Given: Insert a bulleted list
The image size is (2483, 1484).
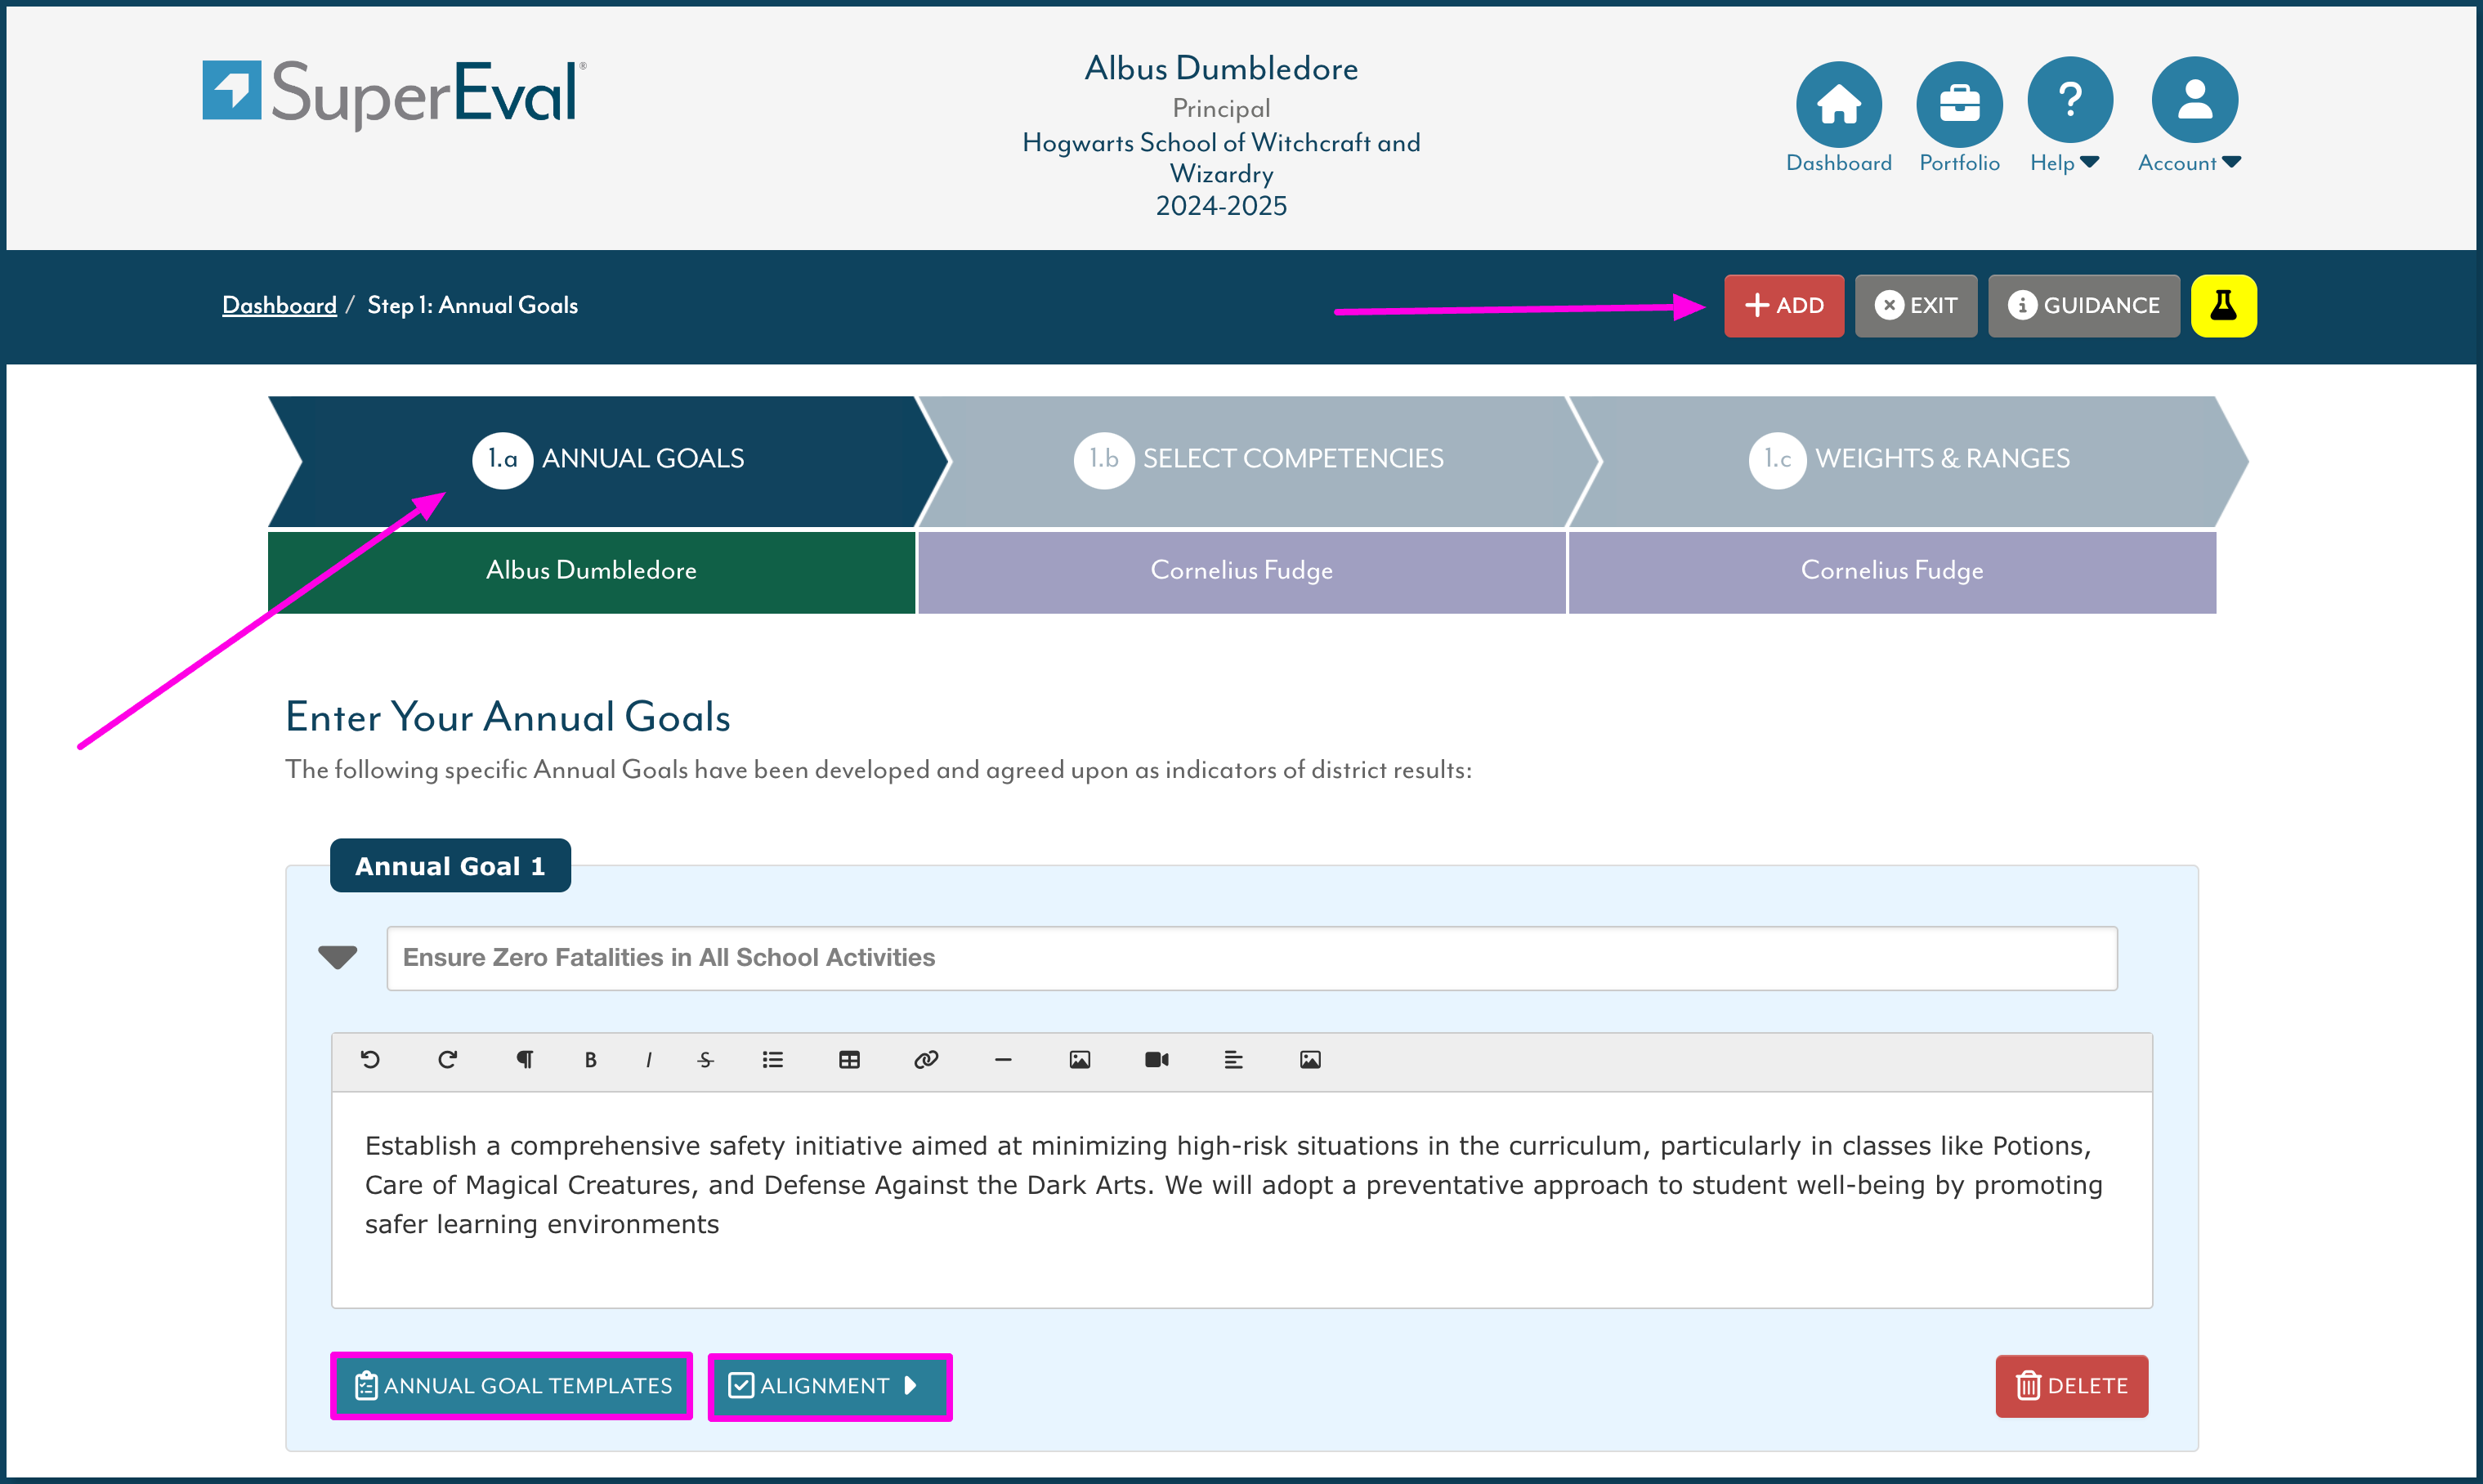Looking at the screenshot, I should click(773, 1060).
